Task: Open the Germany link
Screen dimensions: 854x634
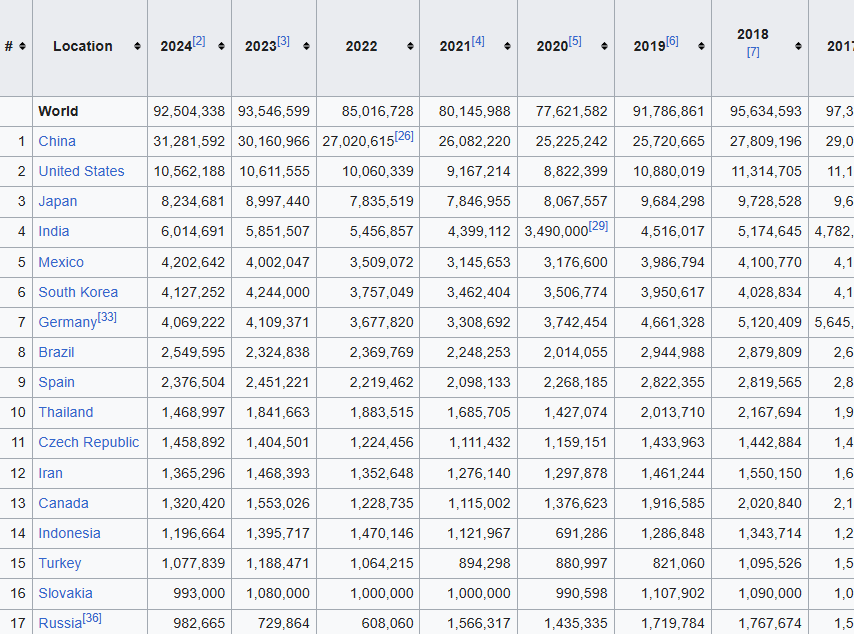Action: click(68, 322)
